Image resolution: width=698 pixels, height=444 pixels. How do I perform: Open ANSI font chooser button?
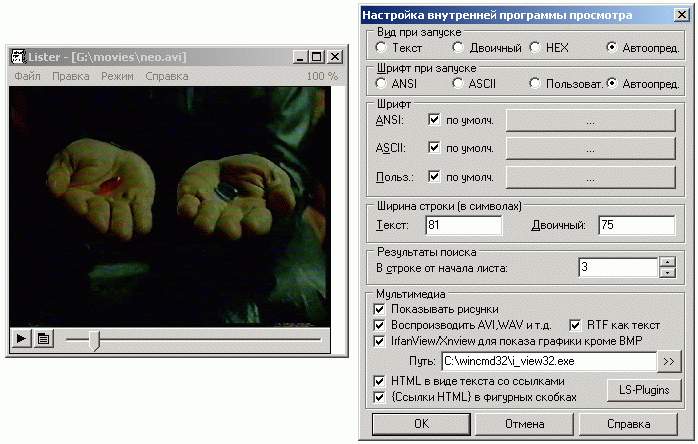591,120
